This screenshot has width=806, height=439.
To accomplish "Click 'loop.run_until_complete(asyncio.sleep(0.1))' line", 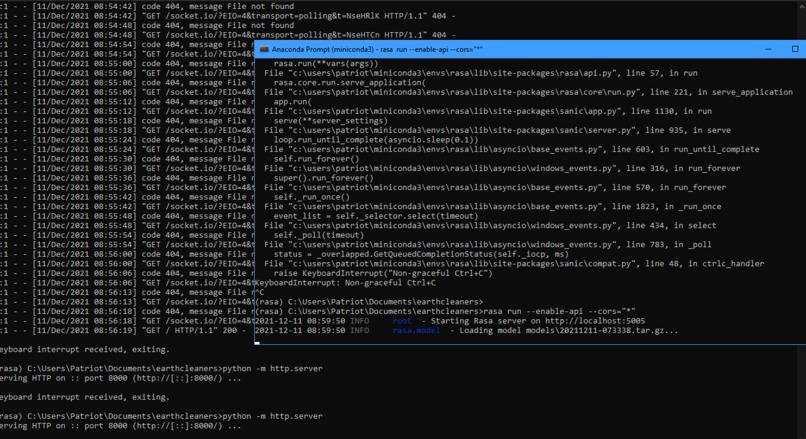I will click(x=376, y=140).
